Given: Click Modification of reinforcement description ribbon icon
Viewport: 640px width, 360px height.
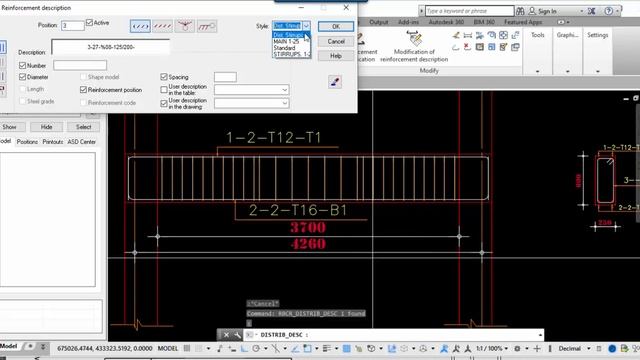Looking at the screenshot, I should pos(414,39).
